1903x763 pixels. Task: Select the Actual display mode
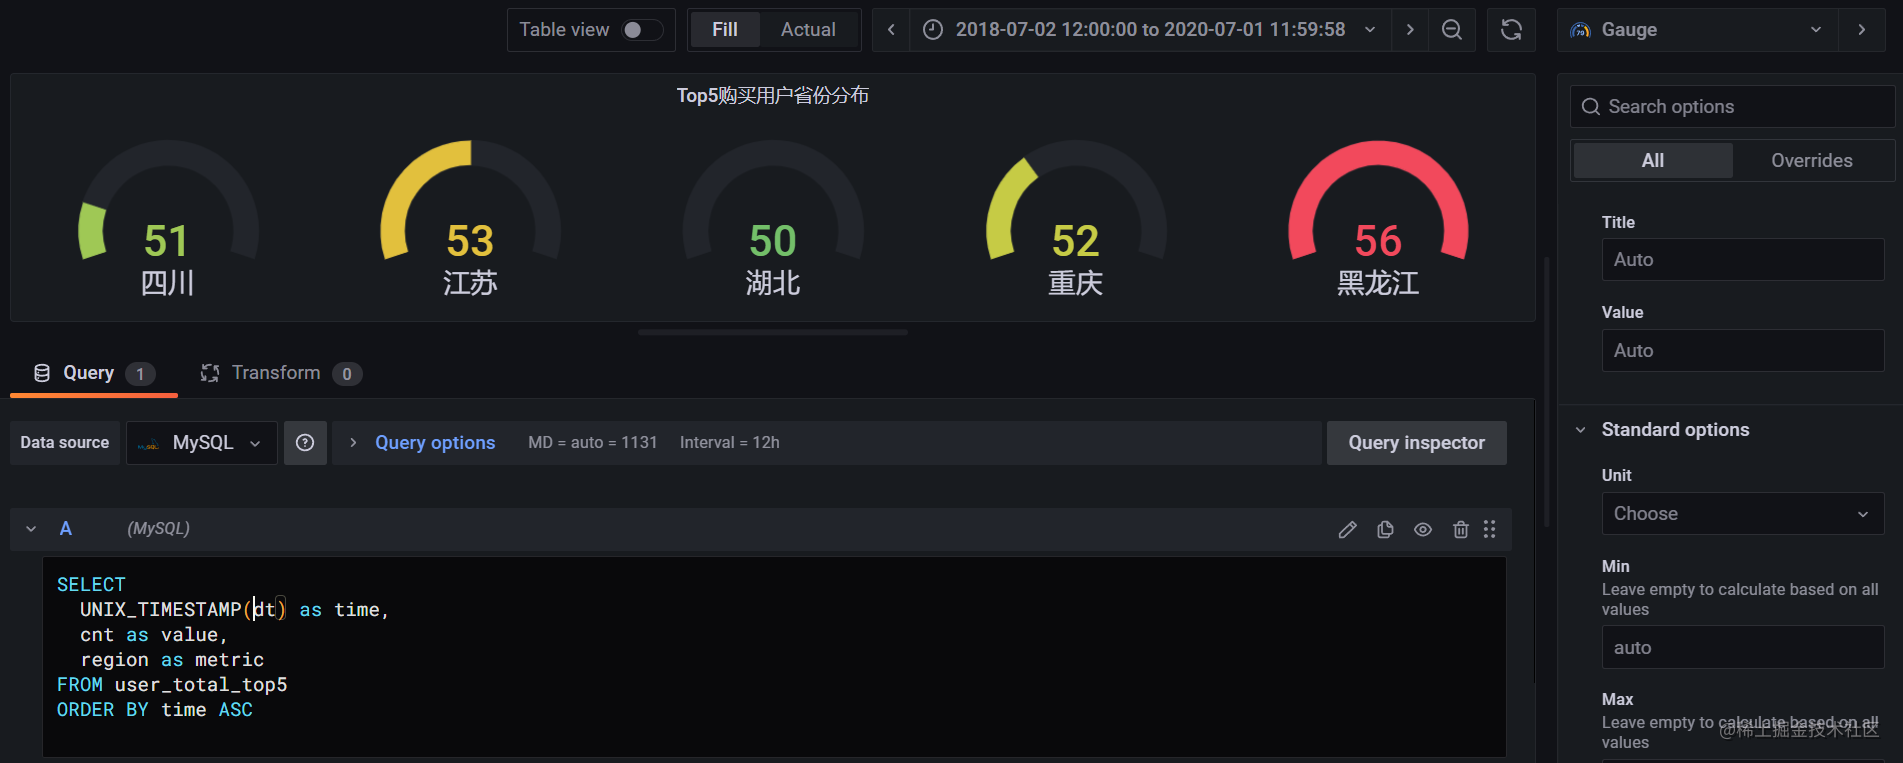[808, 30]
